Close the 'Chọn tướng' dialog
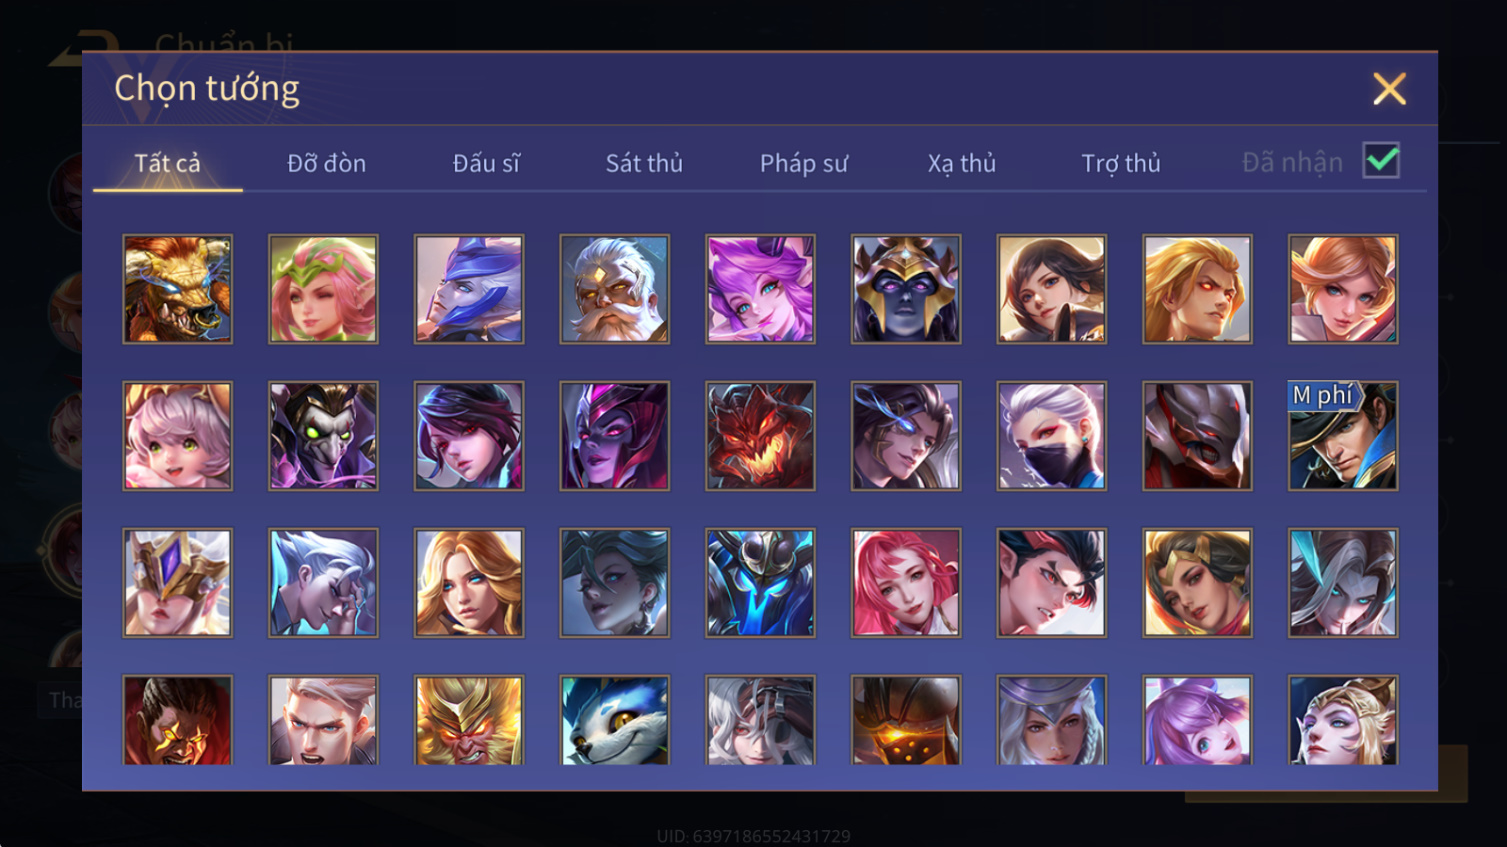 click(x=1389, y=89)
